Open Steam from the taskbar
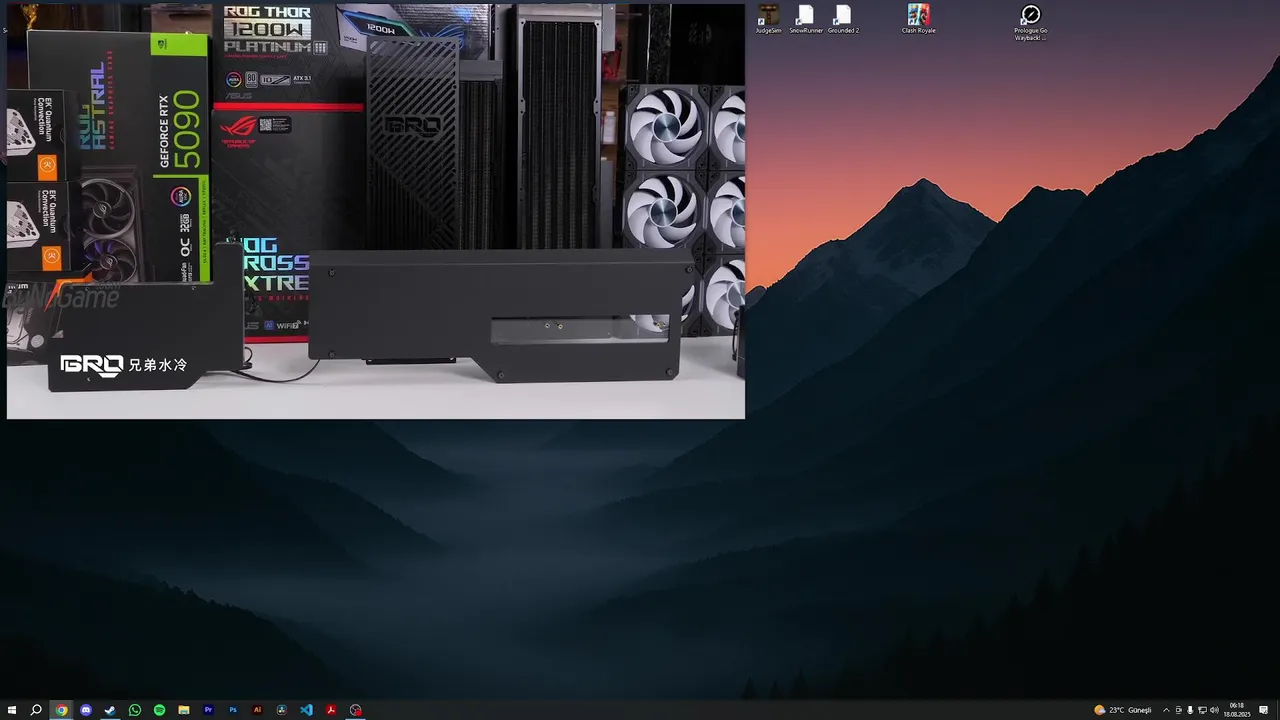Screen dimensions: 1280x720 pos(110,710)
